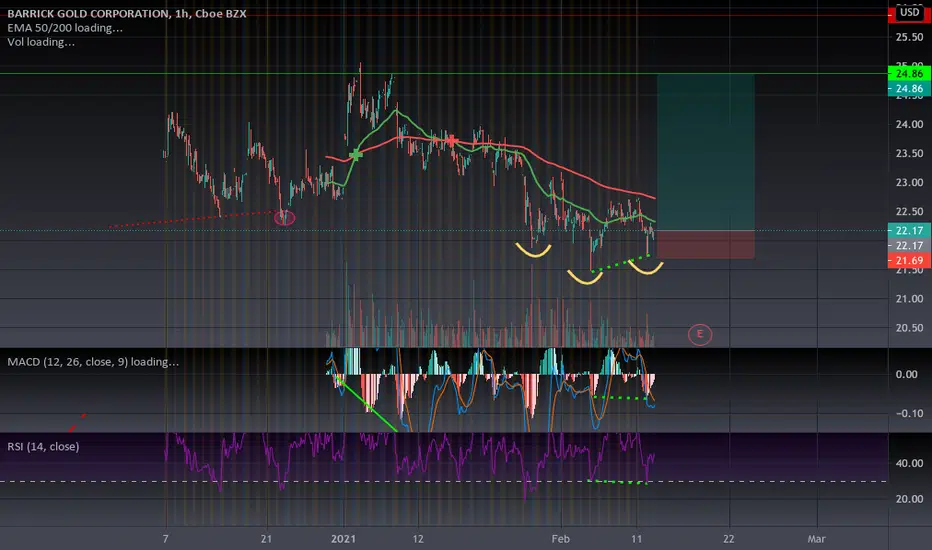Select the green profit zone of long position
The image size is (932, 550).
(706, 152)
